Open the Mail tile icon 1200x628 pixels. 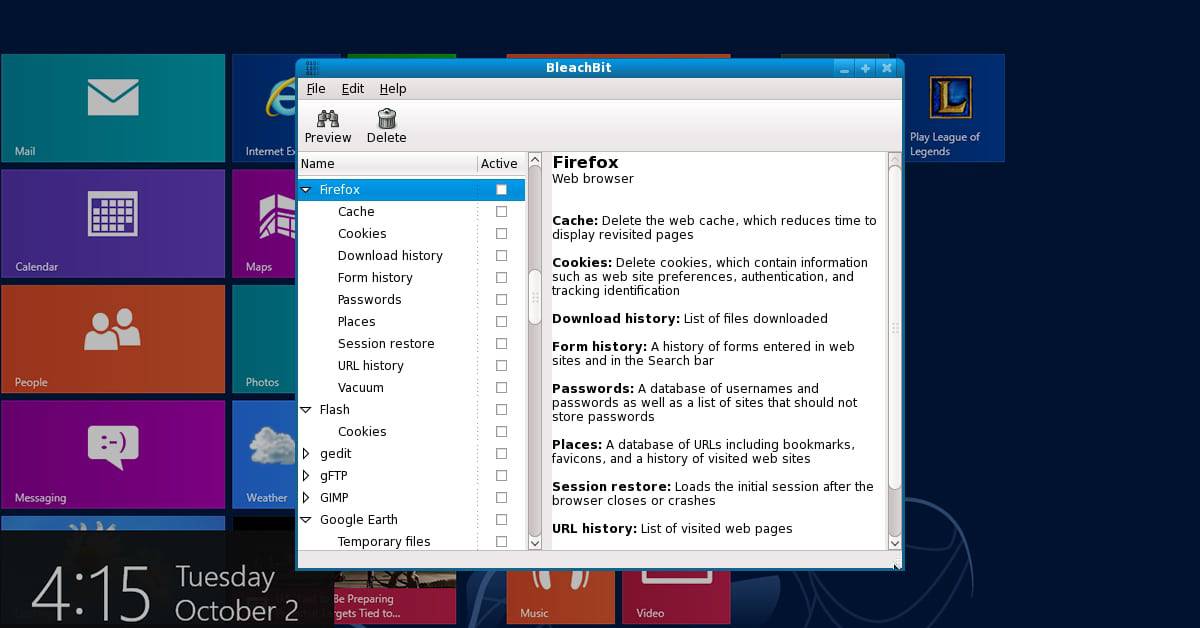point(113,98)
